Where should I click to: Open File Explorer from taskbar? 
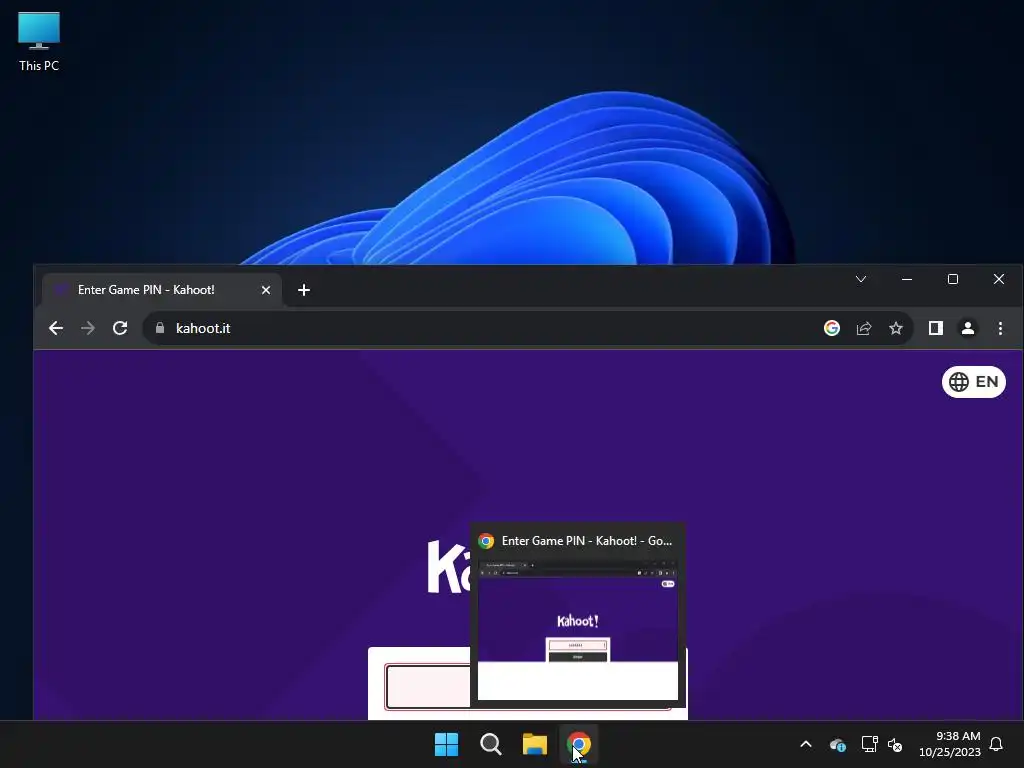534,744
